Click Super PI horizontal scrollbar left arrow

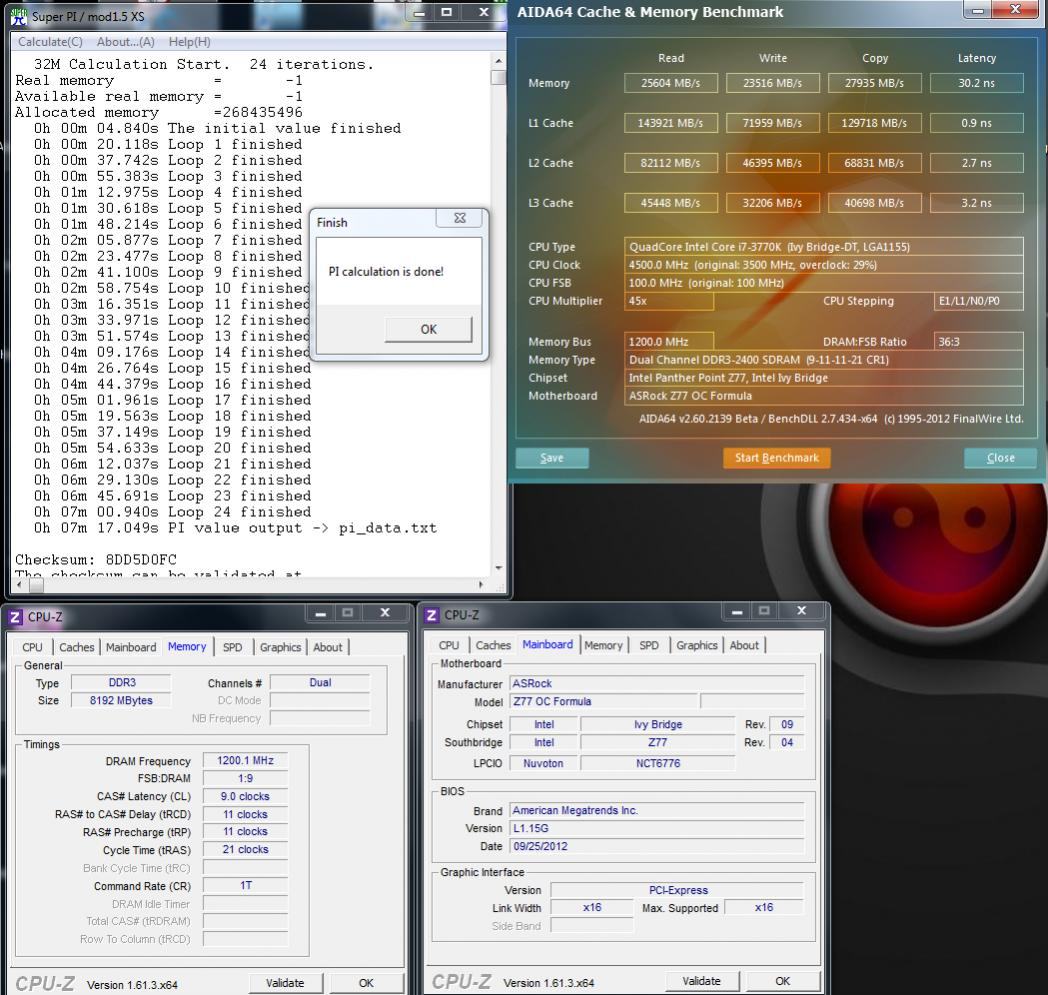coord(19,585)
